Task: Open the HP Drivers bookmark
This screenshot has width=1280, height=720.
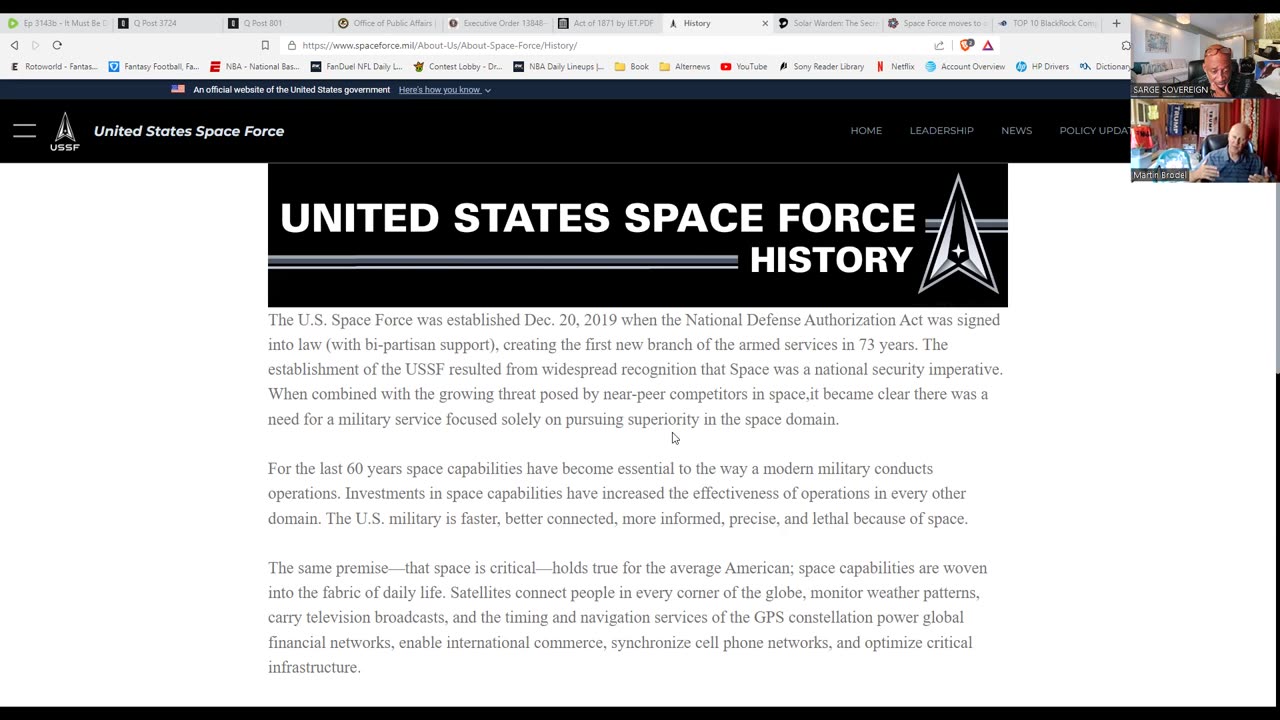Action: 1042,67
